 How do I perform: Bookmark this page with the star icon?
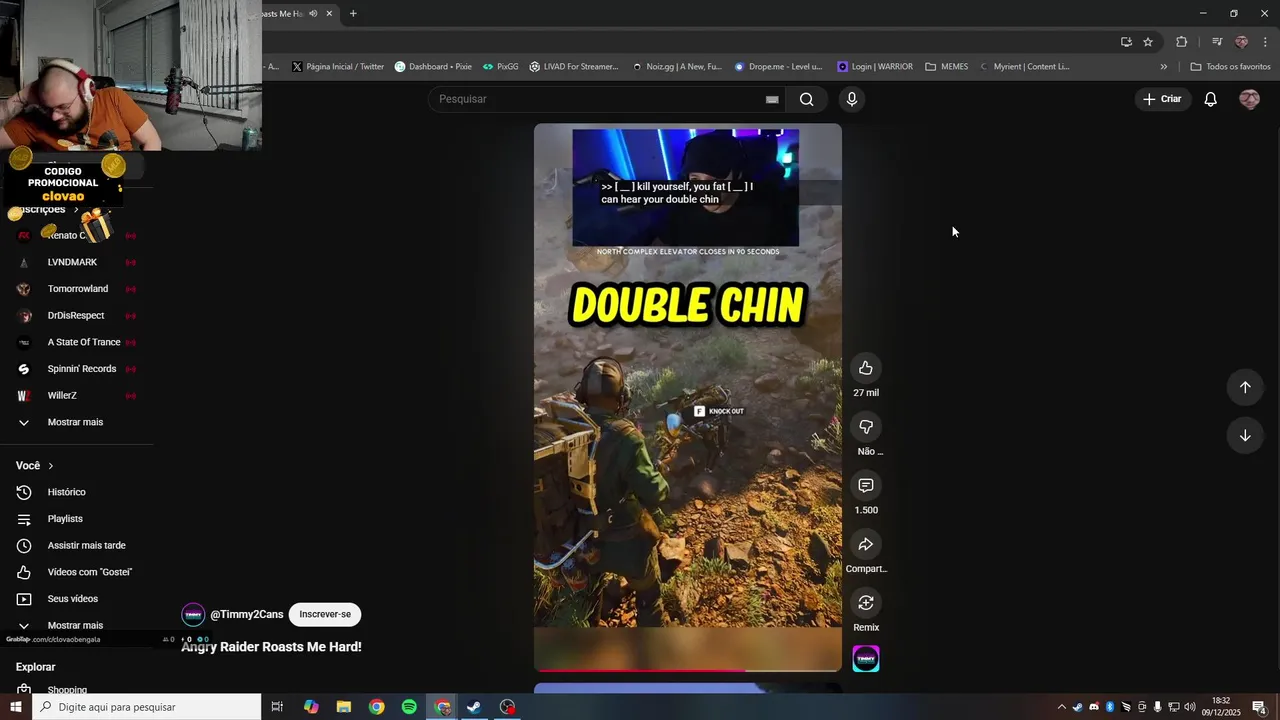coord(1148,42)
